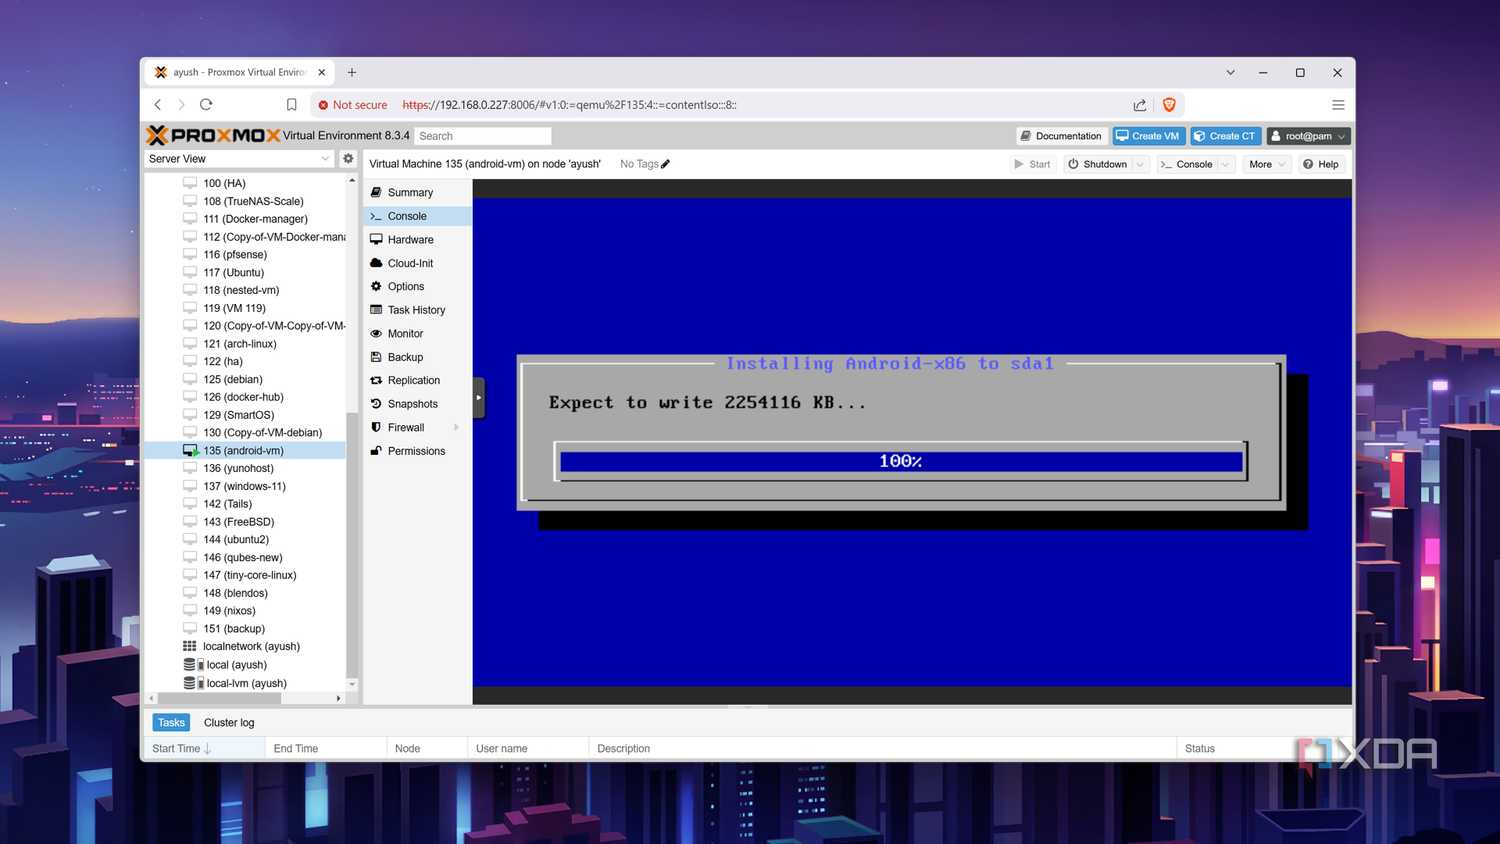This screenshot has width=1500, height=844.
Task: Click Create VM button
Action: (1149, 136)
